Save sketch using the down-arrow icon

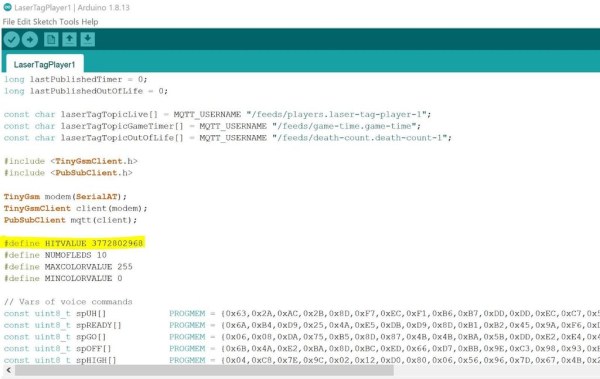88,39
